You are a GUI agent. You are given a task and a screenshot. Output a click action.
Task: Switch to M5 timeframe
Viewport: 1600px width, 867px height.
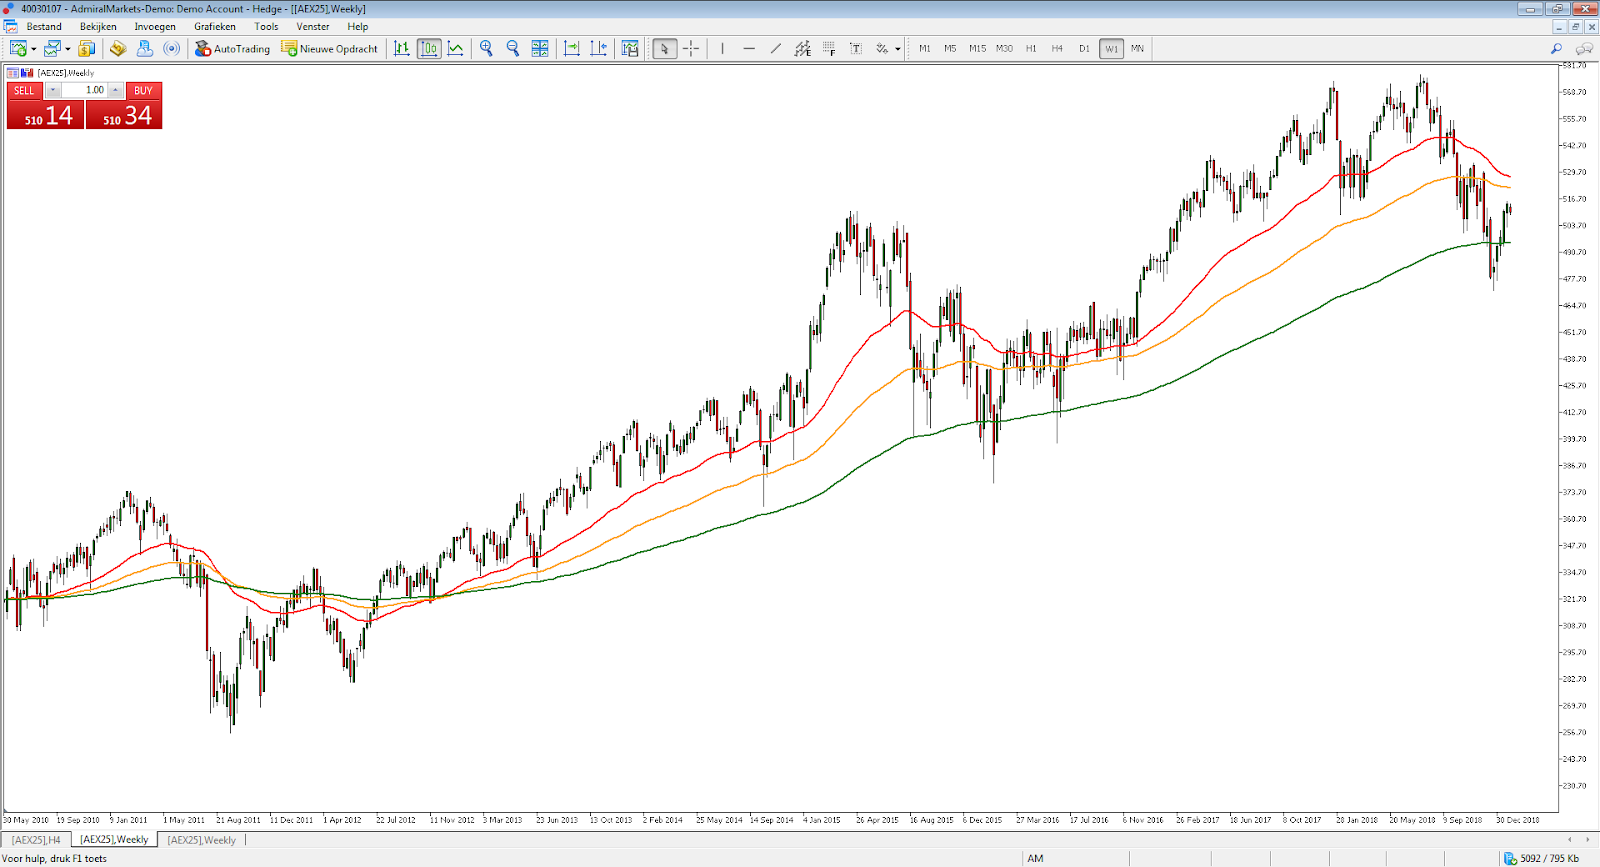950,48
